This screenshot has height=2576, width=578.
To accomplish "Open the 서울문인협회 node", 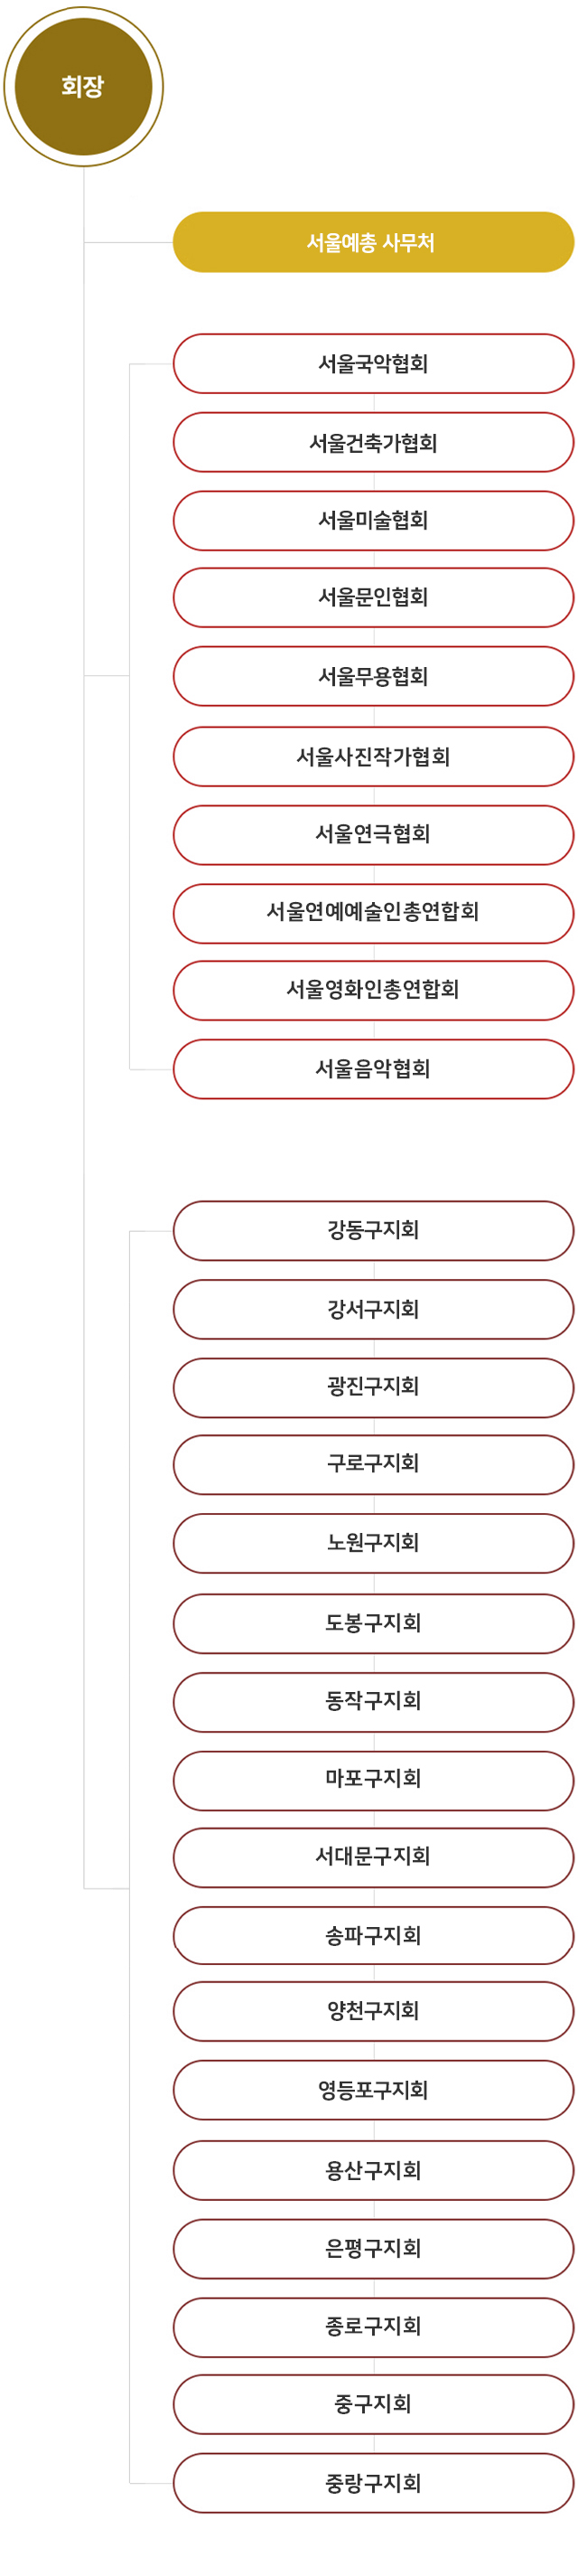I will click(373, 597).
